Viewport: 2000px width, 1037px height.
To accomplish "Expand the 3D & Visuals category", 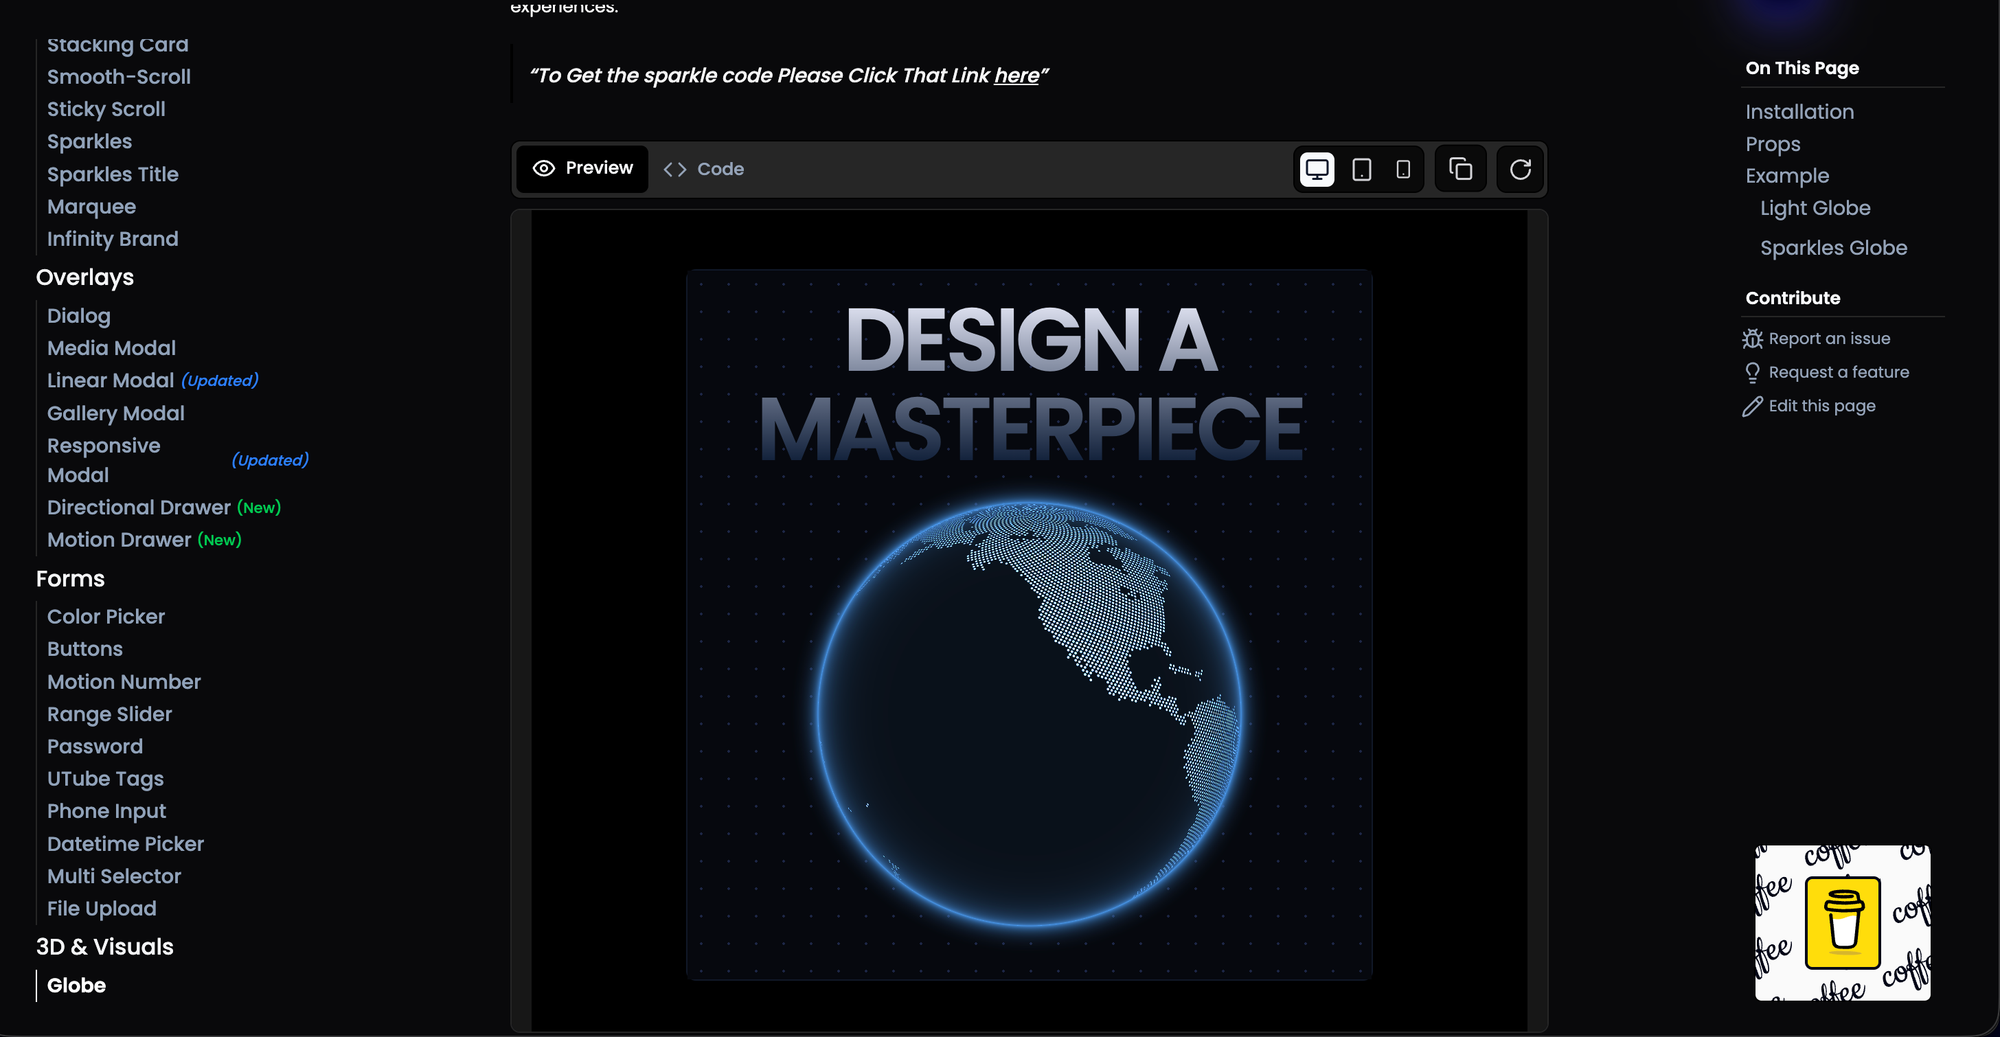I will [x=105, y=946].
